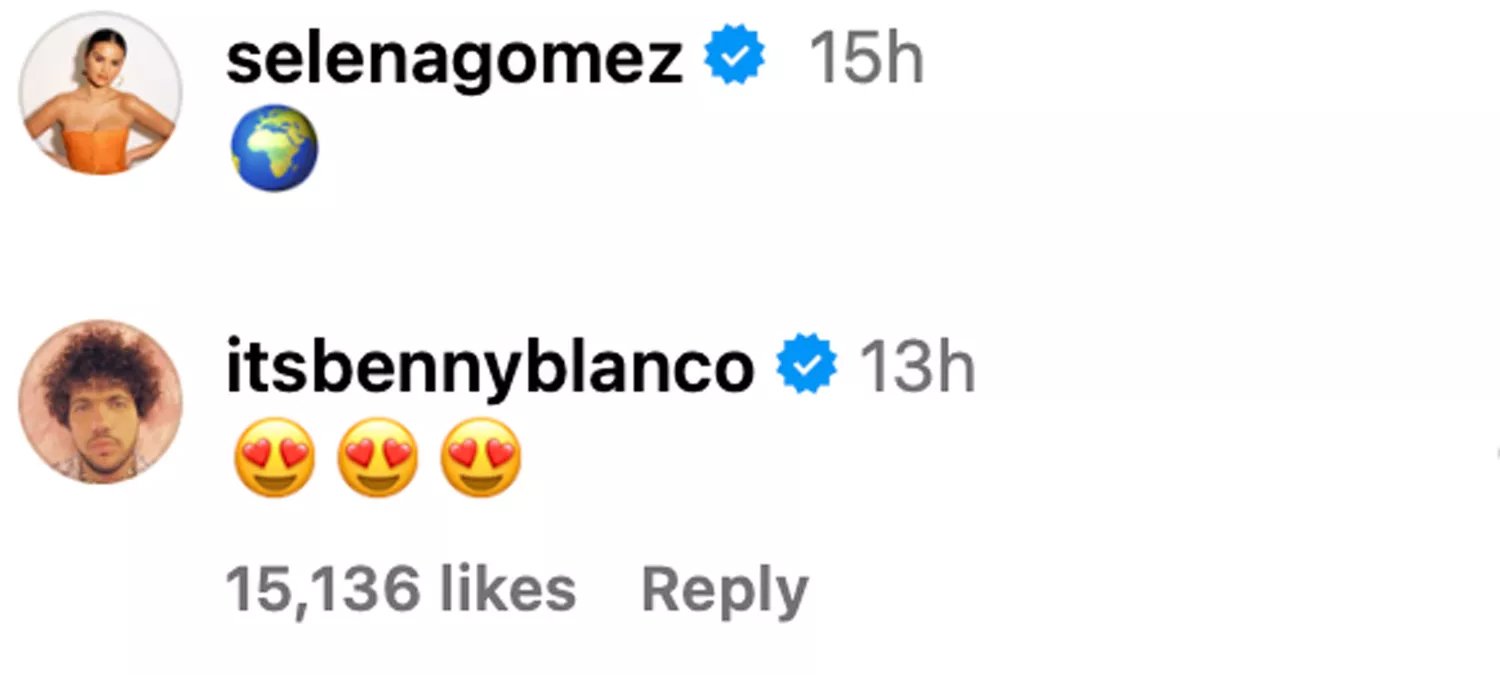Click the last heart-eyes emoji
The height and width of the screenshot is (675, 1500).
click(x=480, y=457)
